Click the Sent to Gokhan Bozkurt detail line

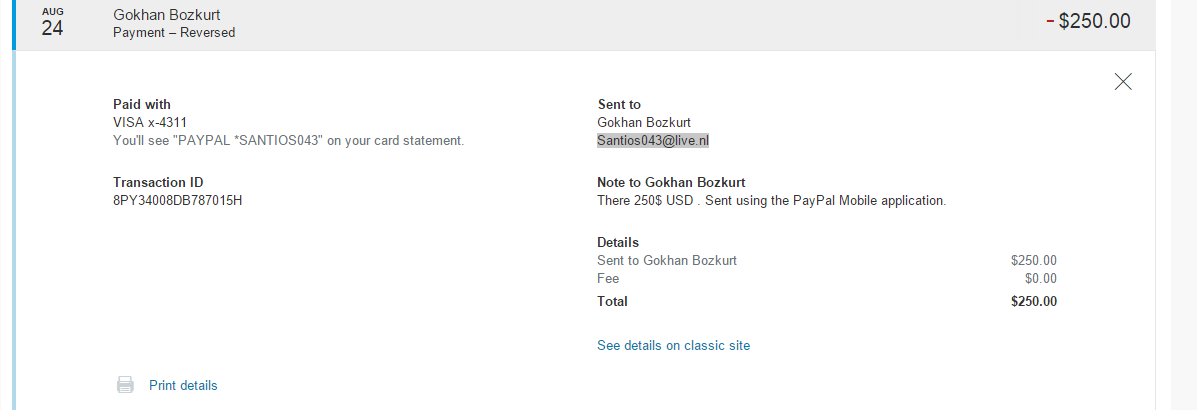[667, 260]
